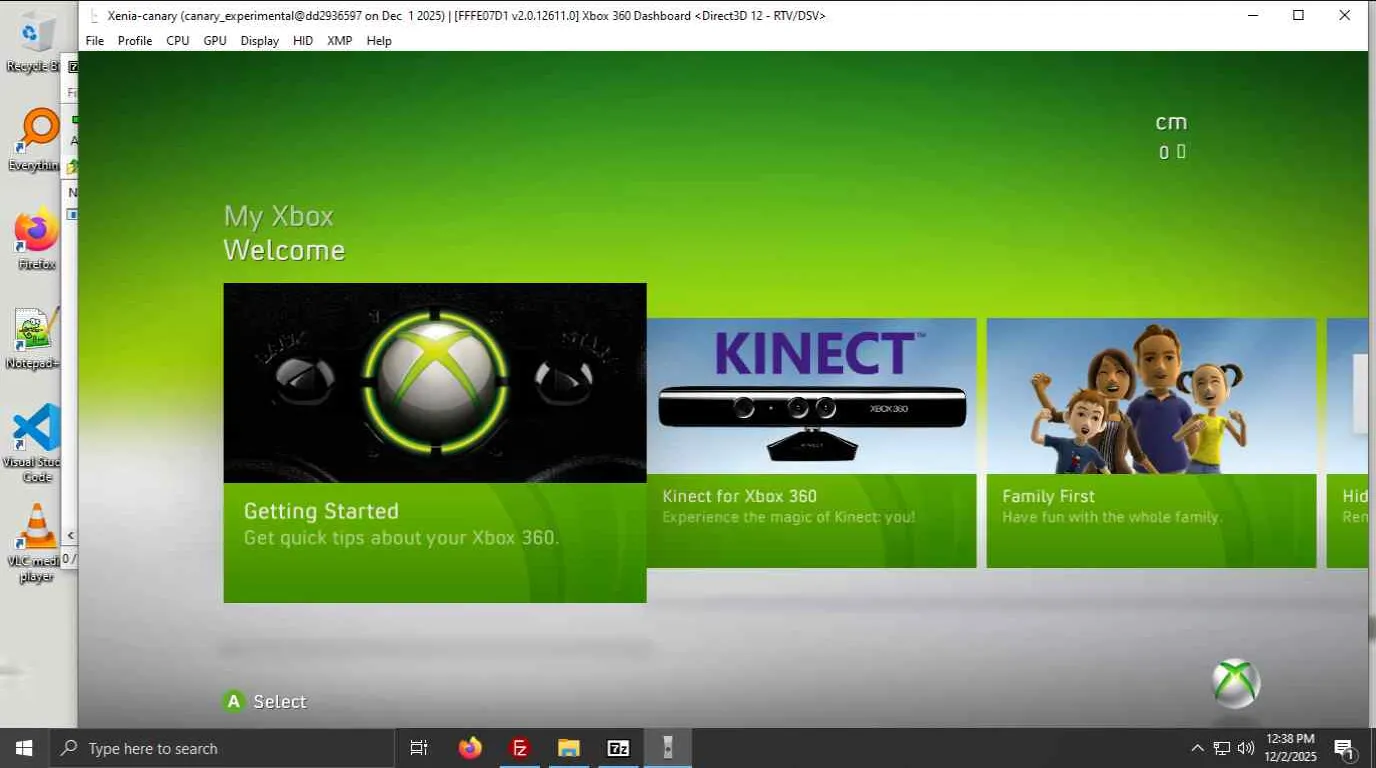The height and width of the screenshot is (768, 1376).
Task: Launch Visual Studio Code from desktop
Action: click(x=36, y=443)
